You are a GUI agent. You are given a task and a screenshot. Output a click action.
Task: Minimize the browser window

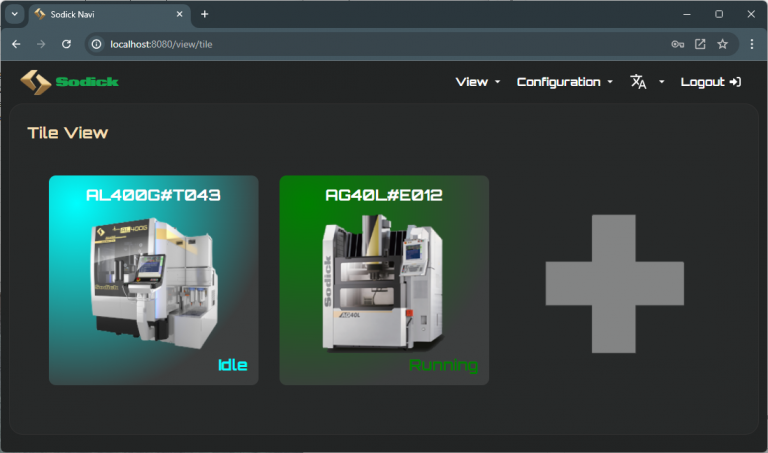tap(687, 14)
